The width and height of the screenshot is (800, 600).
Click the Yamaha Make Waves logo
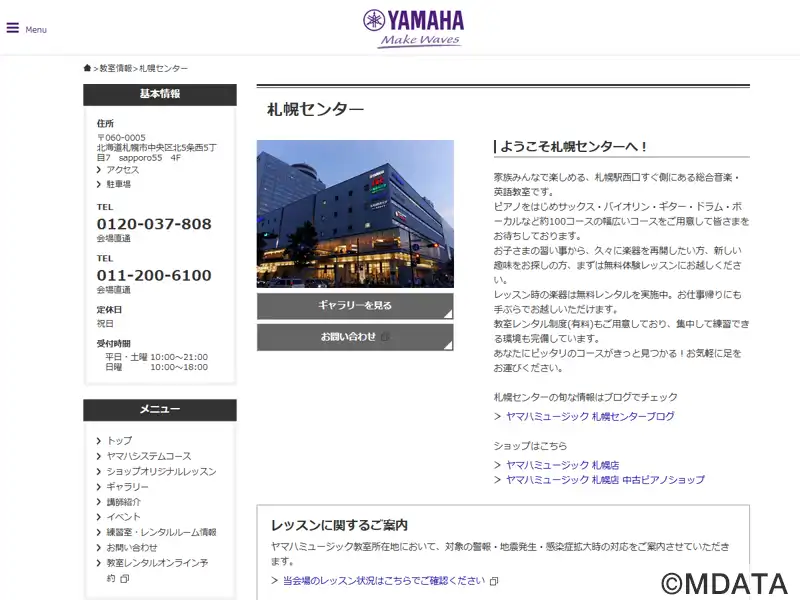[413, 28]
